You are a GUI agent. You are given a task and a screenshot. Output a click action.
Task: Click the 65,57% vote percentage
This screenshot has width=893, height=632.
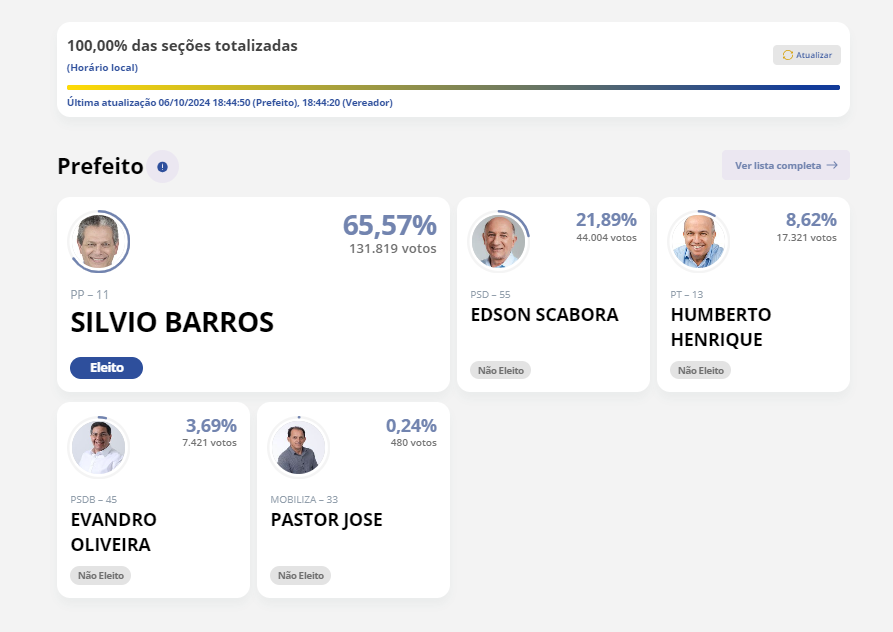389,225
